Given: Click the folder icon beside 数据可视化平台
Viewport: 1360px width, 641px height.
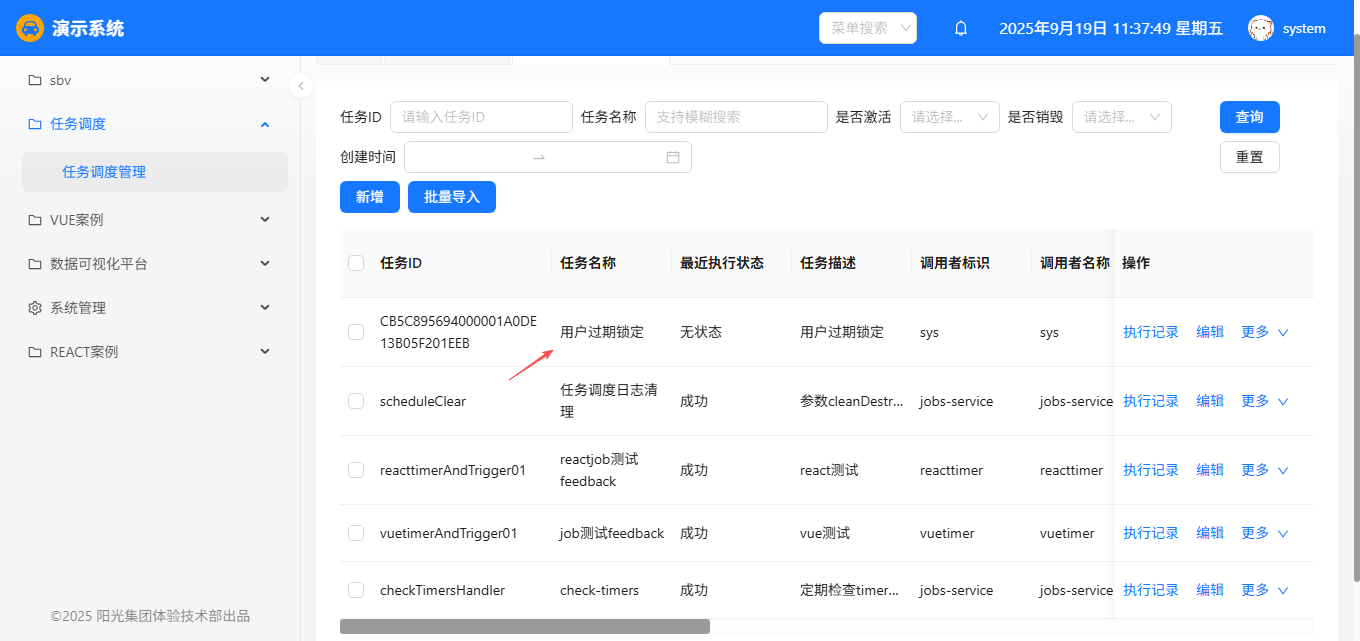Looking at the screenshot, I should point(35,264).
